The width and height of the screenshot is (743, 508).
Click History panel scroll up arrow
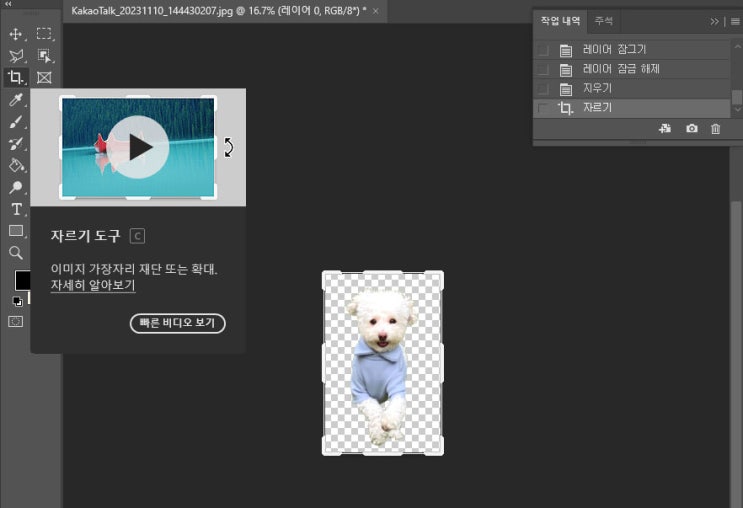pyautogui.click(x=737, y=47)
